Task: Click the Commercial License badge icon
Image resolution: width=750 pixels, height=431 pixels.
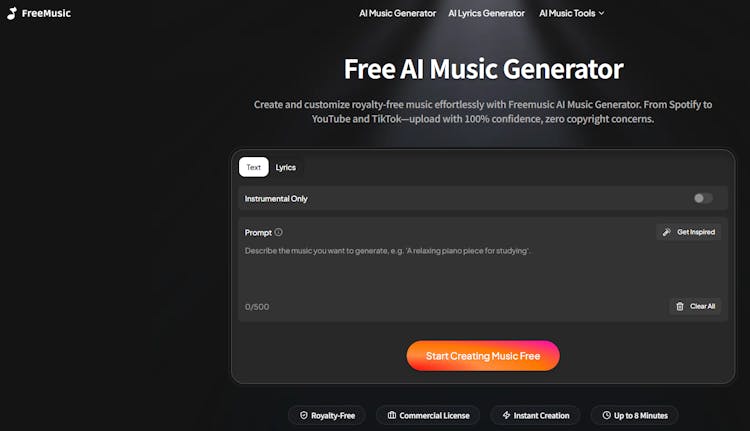Action: click(392, 415)
